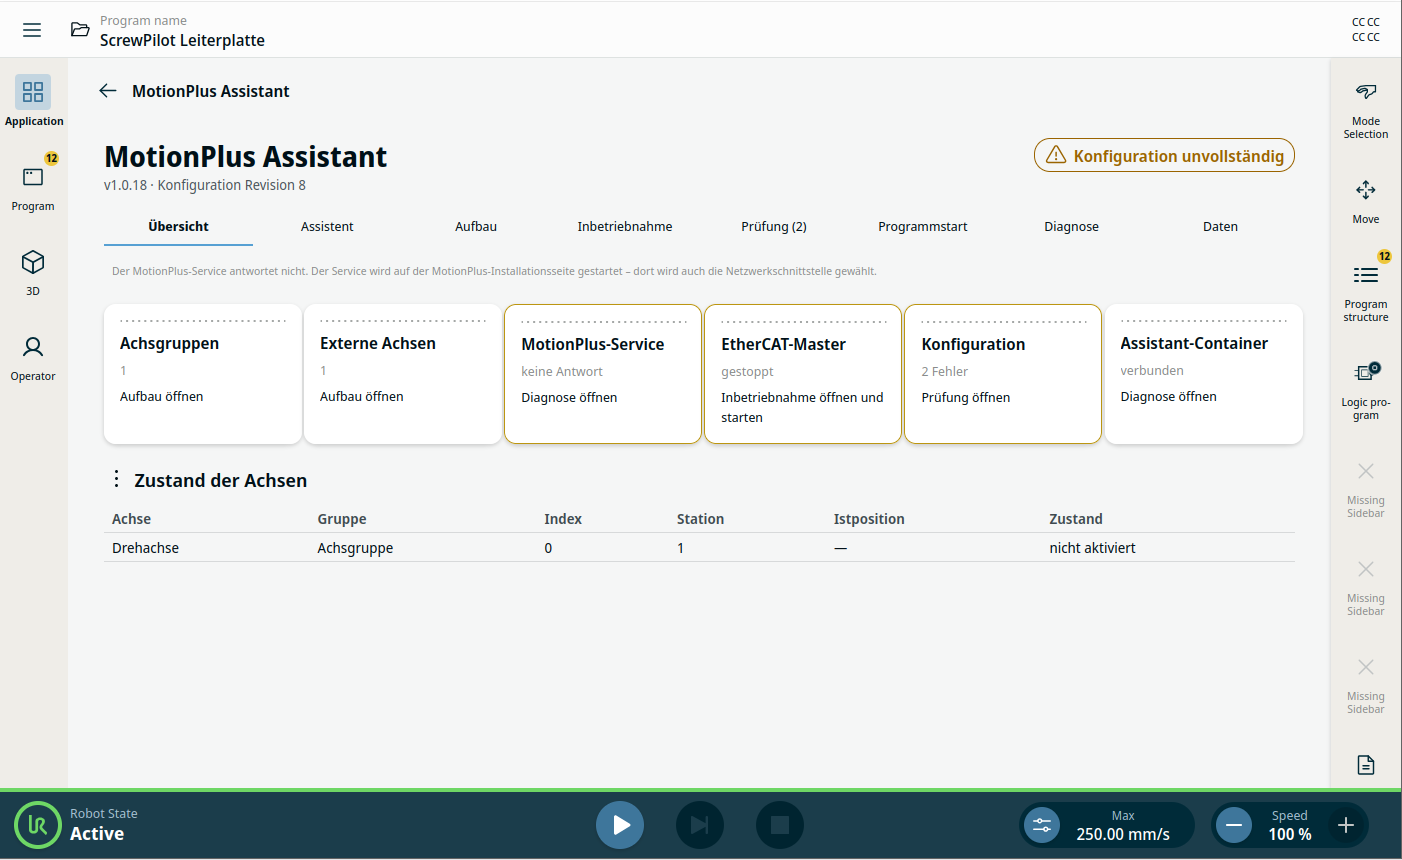This screenshot has width=1402, height=860.
Task: Open the 3D view
Action: click(x=33, y=271)
